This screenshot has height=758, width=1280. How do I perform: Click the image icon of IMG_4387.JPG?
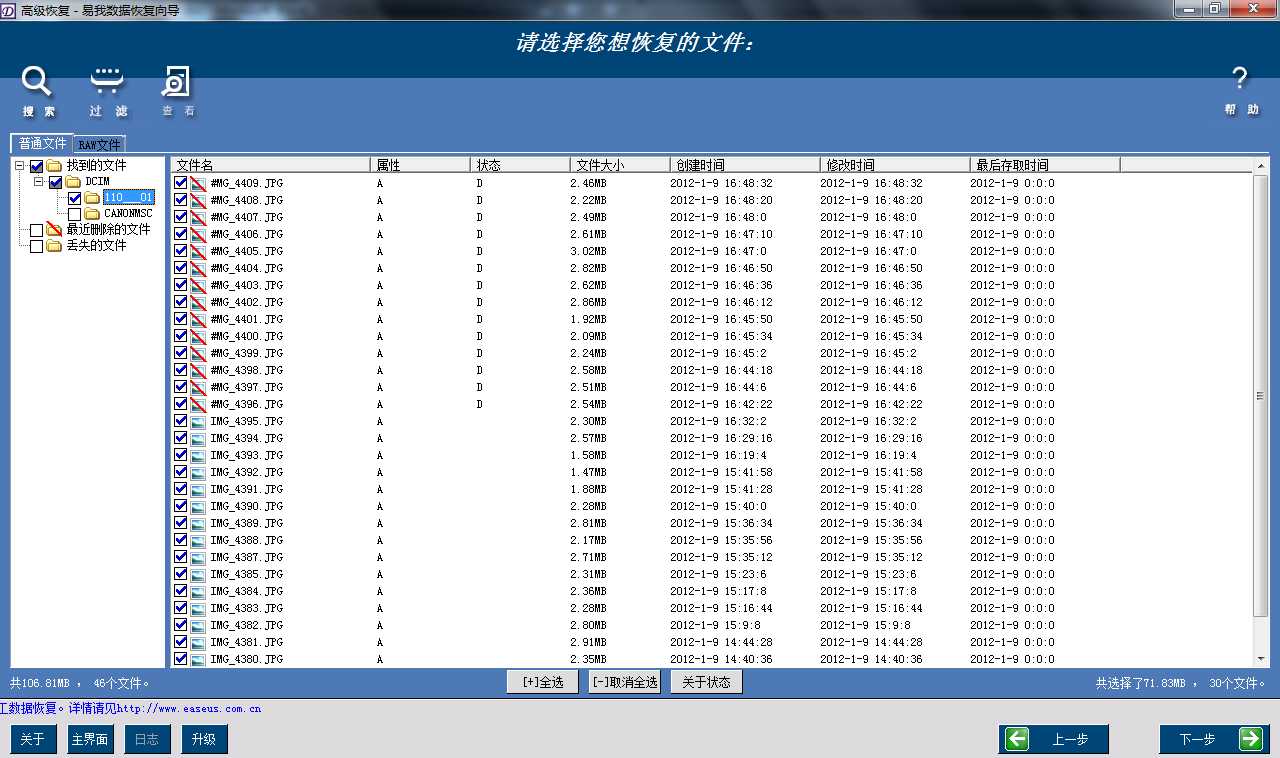[x=198, y=557]
